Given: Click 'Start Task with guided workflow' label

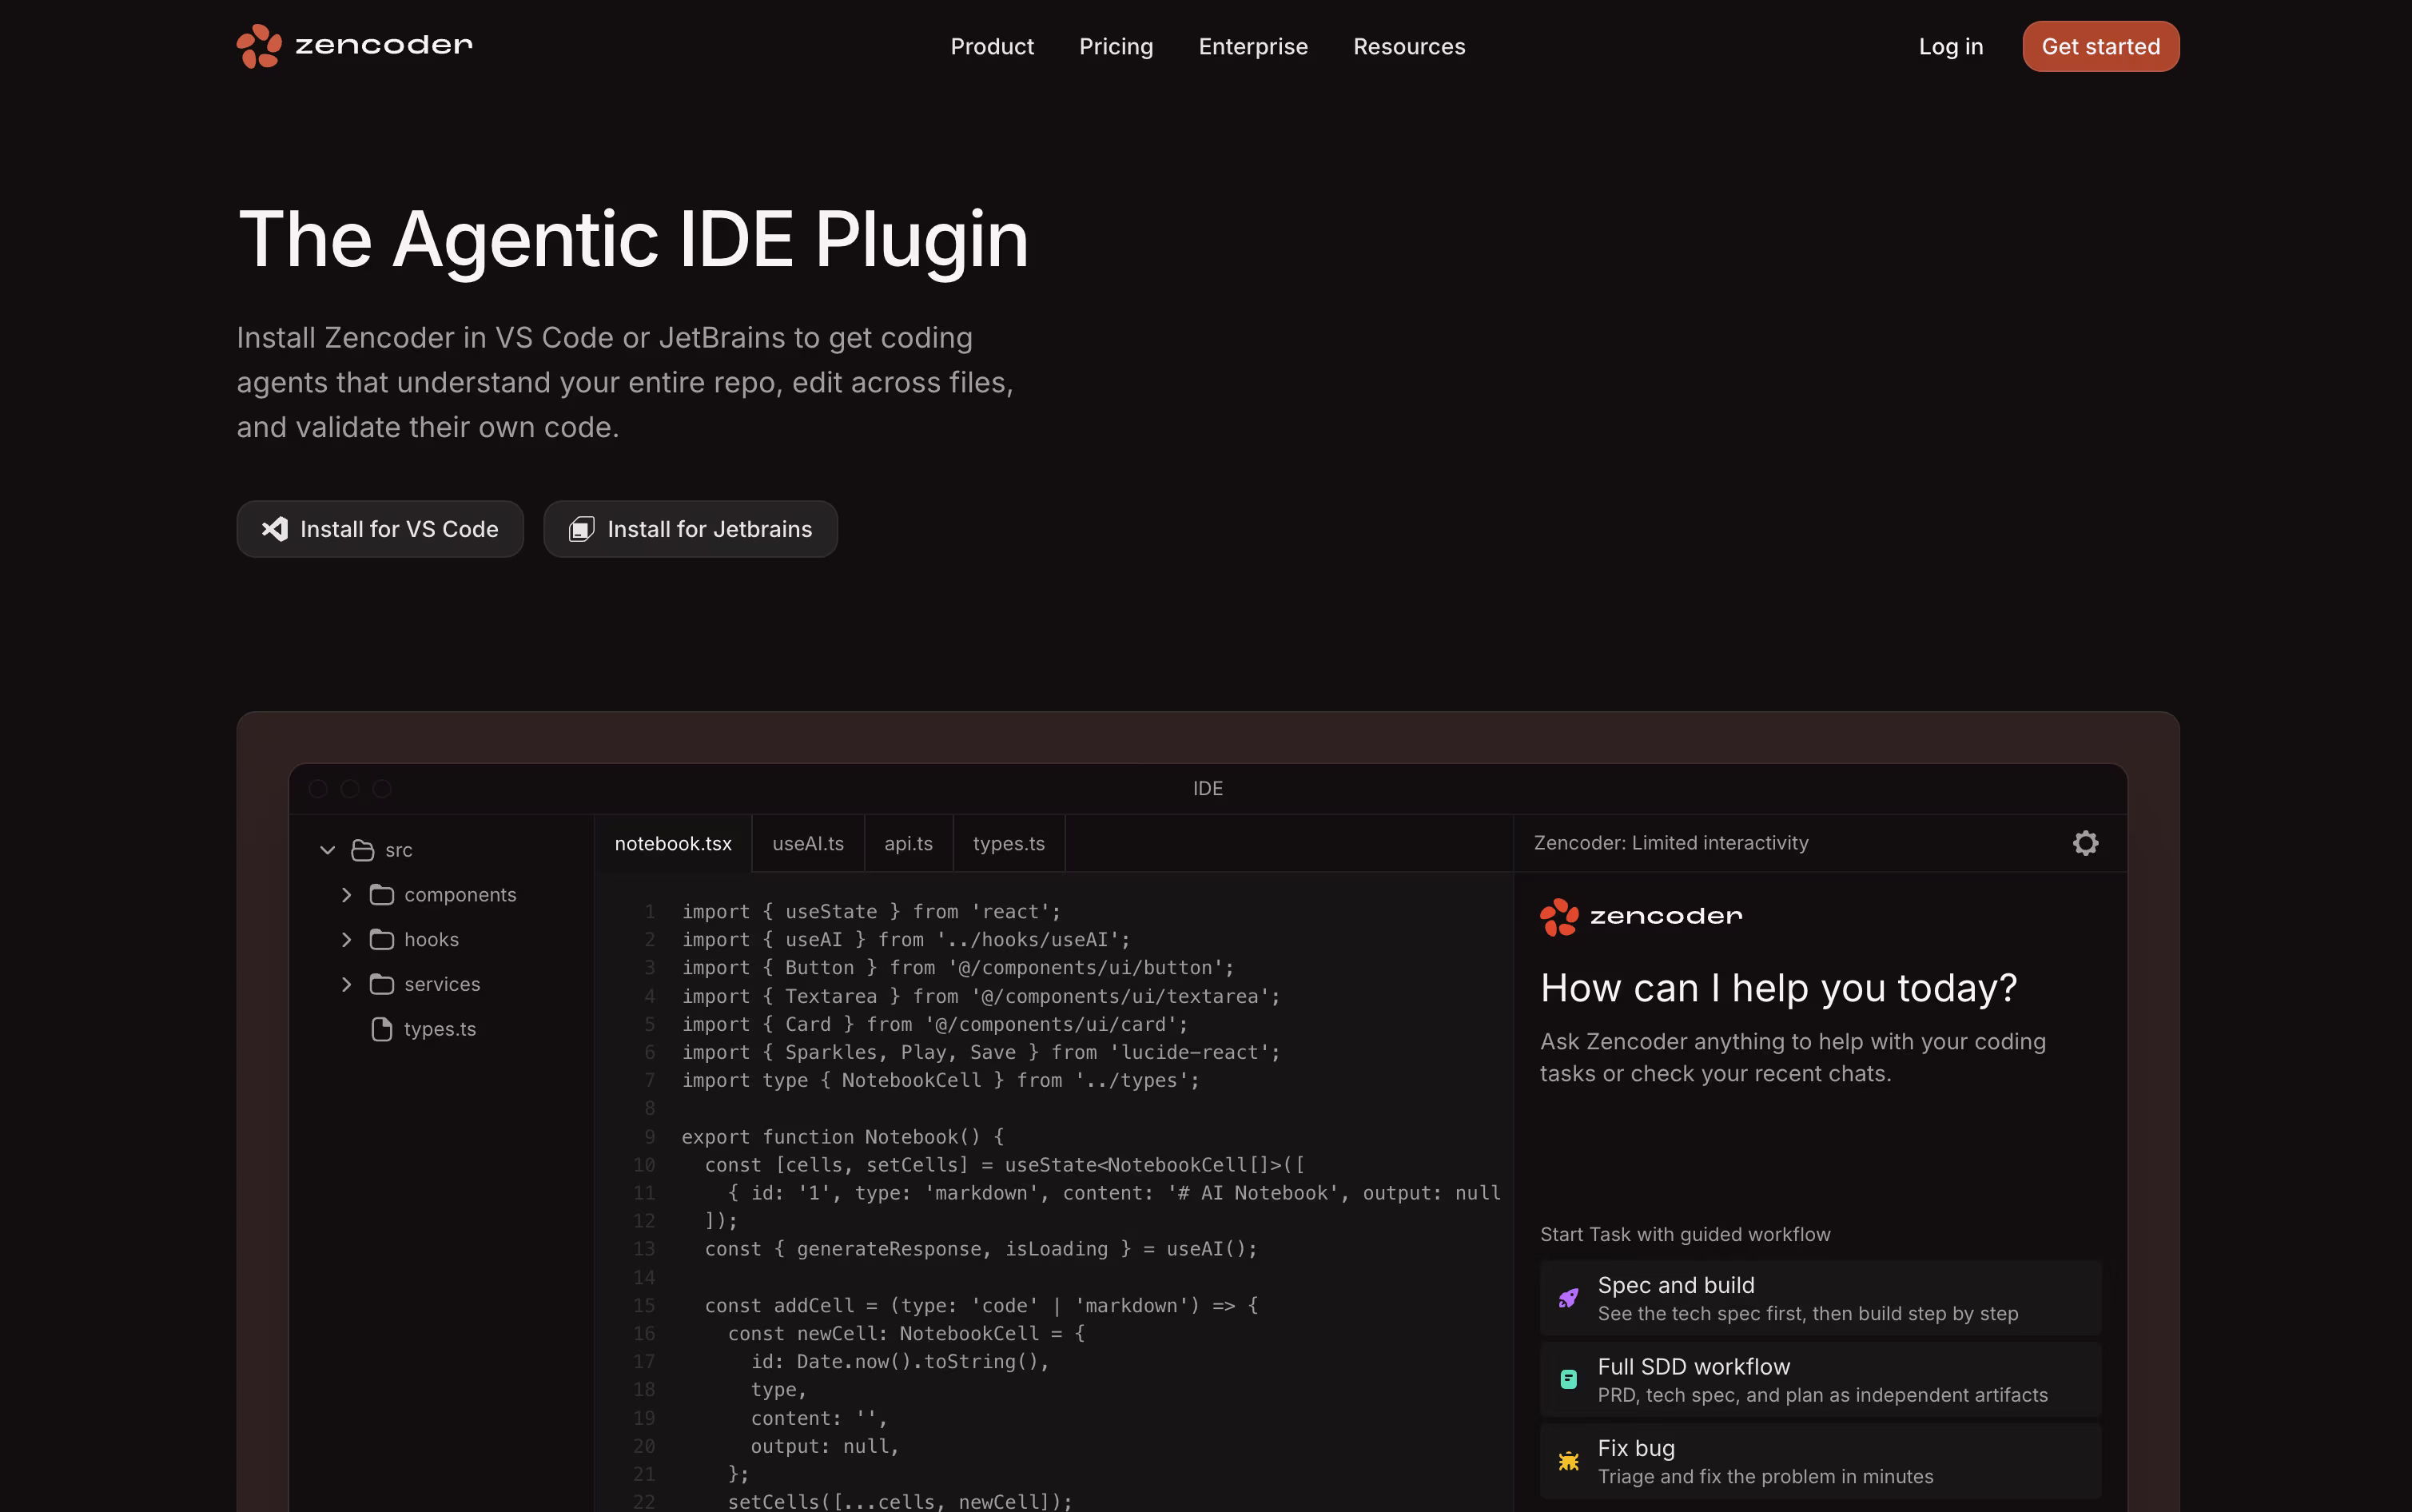Looking at the screenshot, I should pyautogui.click(x=1685, y=1234).
